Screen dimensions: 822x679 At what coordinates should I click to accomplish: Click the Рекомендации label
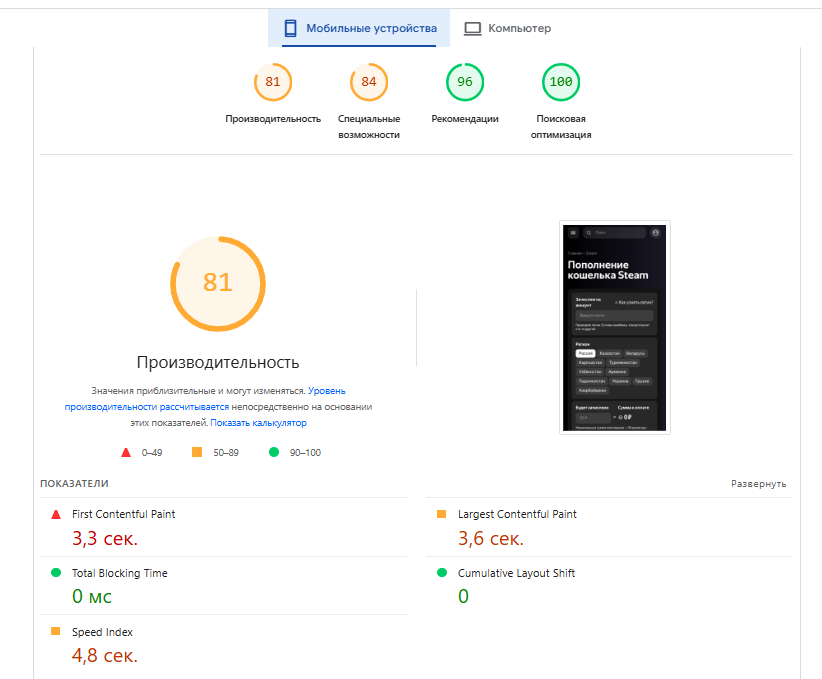(464, 119)
